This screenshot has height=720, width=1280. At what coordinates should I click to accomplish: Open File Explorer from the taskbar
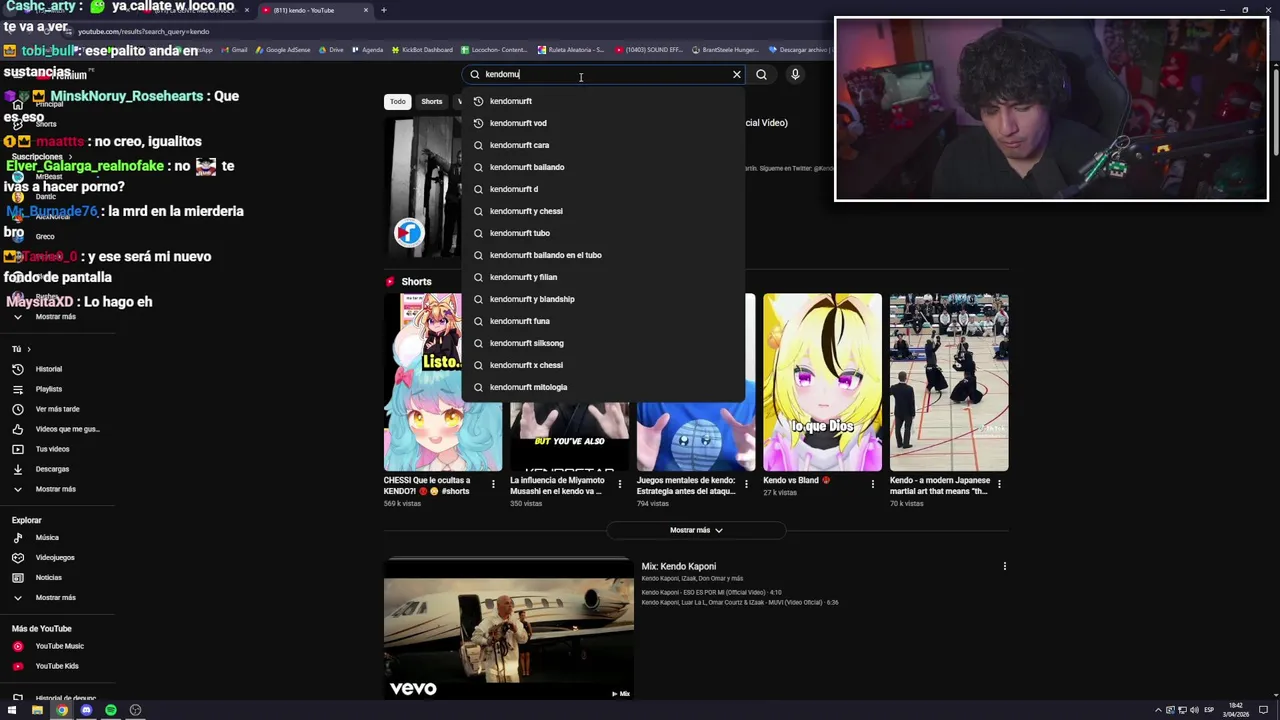(x=37, y=710)
